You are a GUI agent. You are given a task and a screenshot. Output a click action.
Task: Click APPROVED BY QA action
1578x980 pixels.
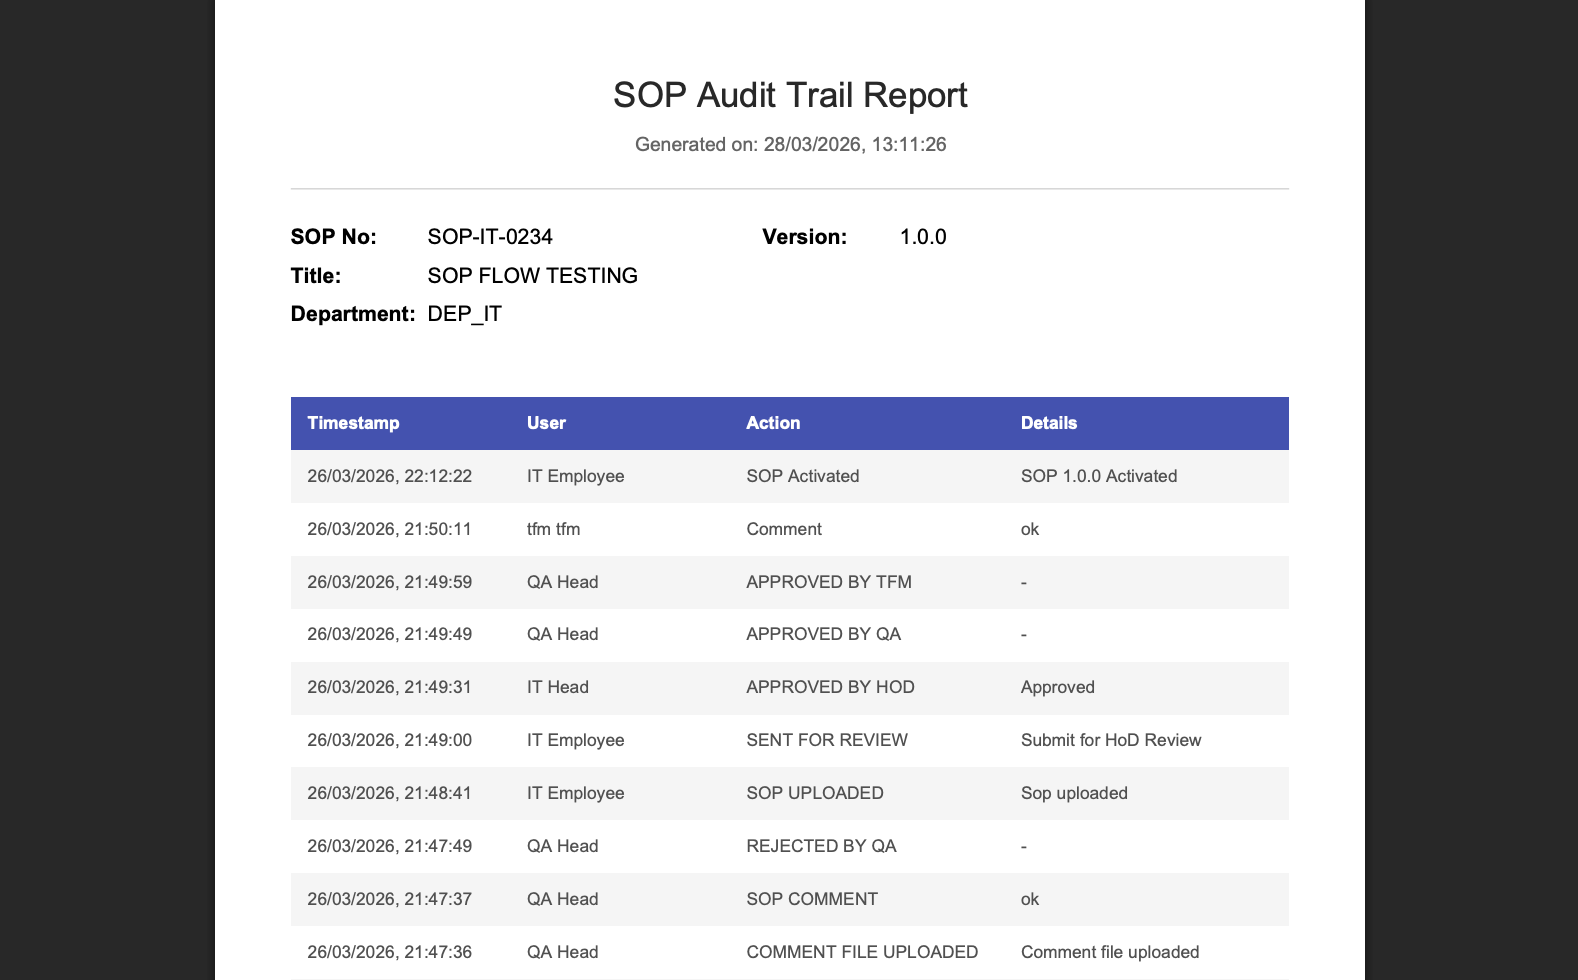[x=823, y=634]
